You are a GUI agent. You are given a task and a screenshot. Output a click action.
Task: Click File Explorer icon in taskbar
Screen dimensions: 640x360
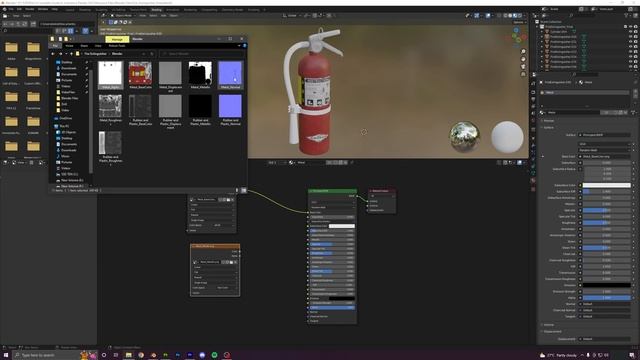(129, 355)
